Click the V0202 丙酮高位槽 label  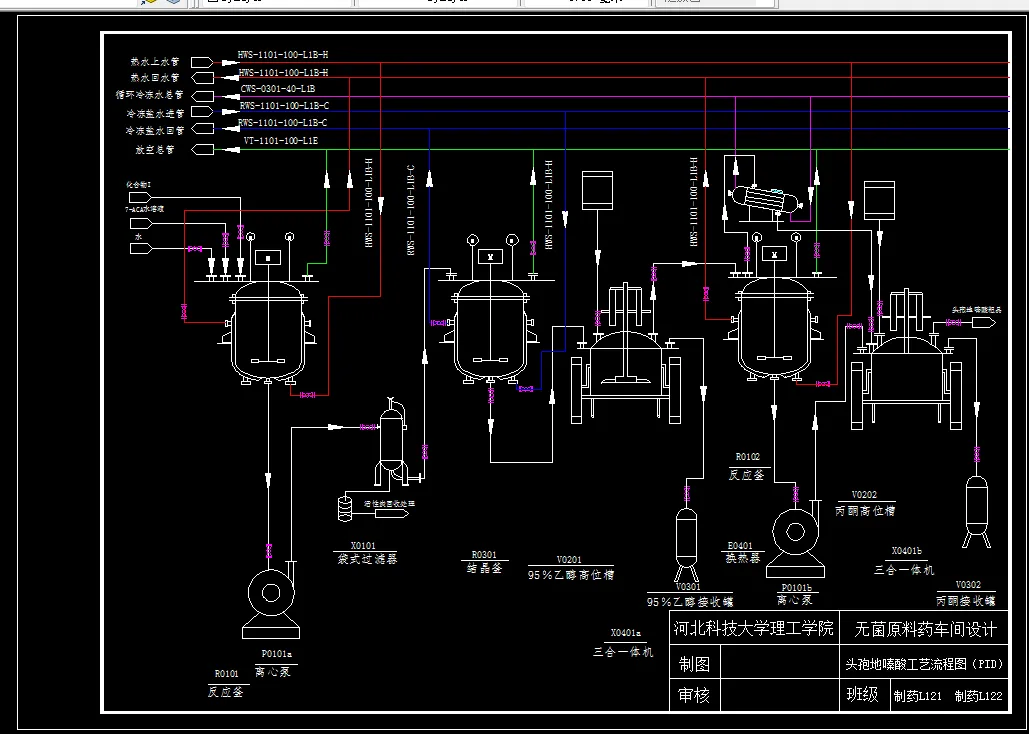click(865, 503)
